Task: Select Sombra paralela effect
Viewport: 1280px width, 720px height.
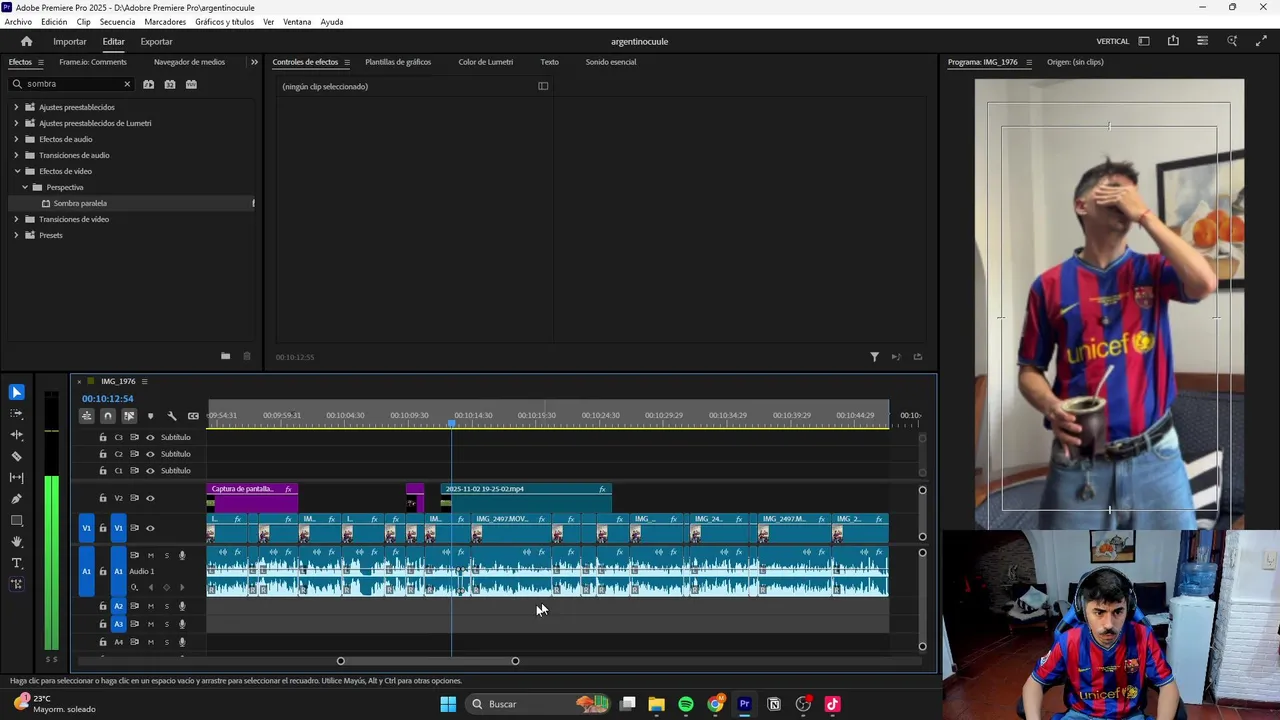Action: click(80, 203)
